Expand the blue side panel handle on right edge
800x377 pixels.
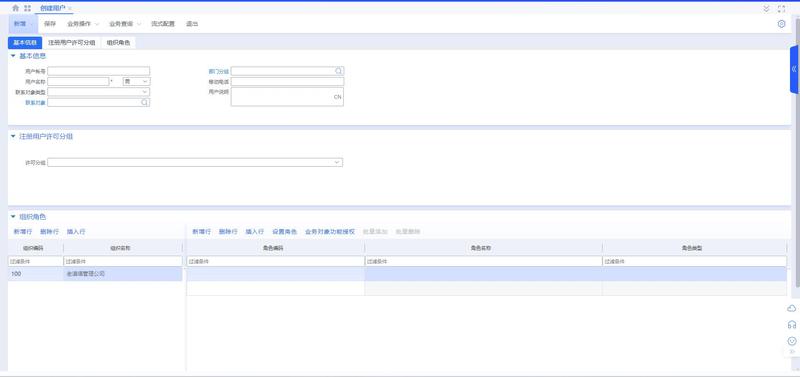[x=794, y=69]
